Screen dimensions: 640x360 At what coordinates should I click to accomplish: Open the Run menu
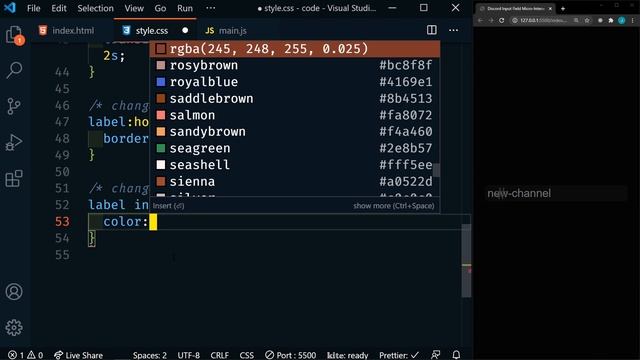click(185, 8)
